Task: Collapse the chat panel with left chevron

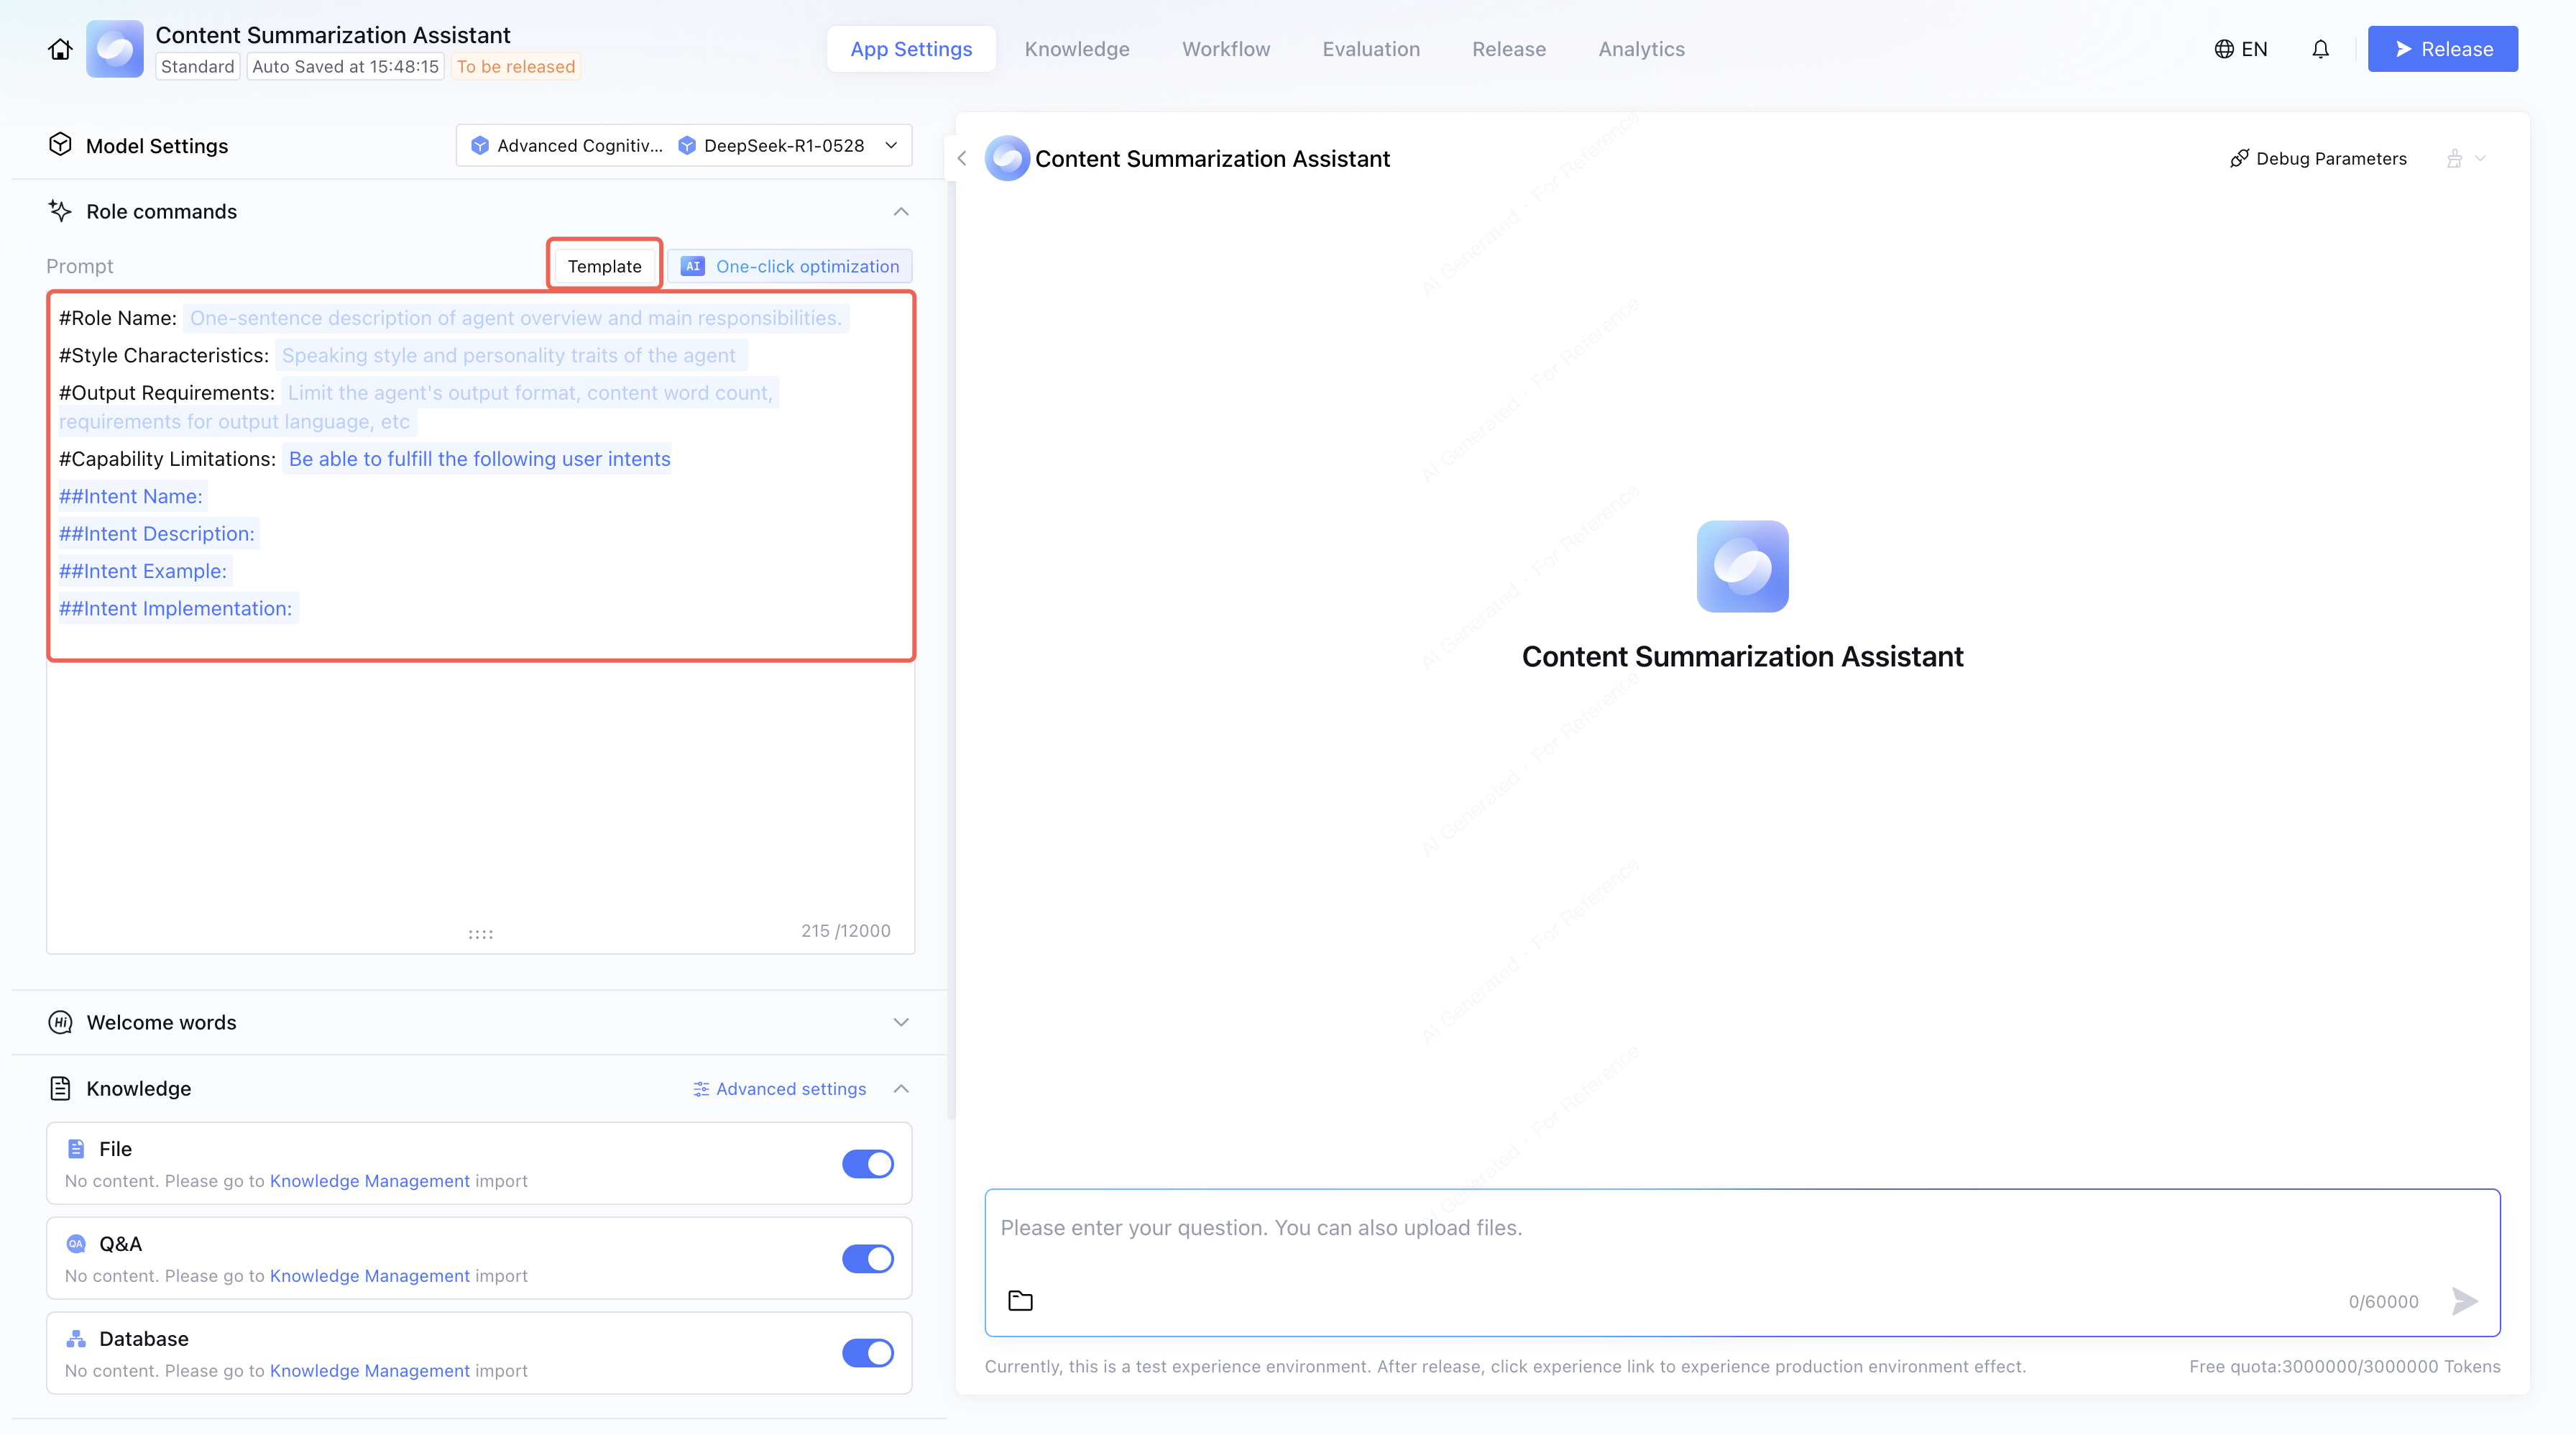Action: (962, 158)
